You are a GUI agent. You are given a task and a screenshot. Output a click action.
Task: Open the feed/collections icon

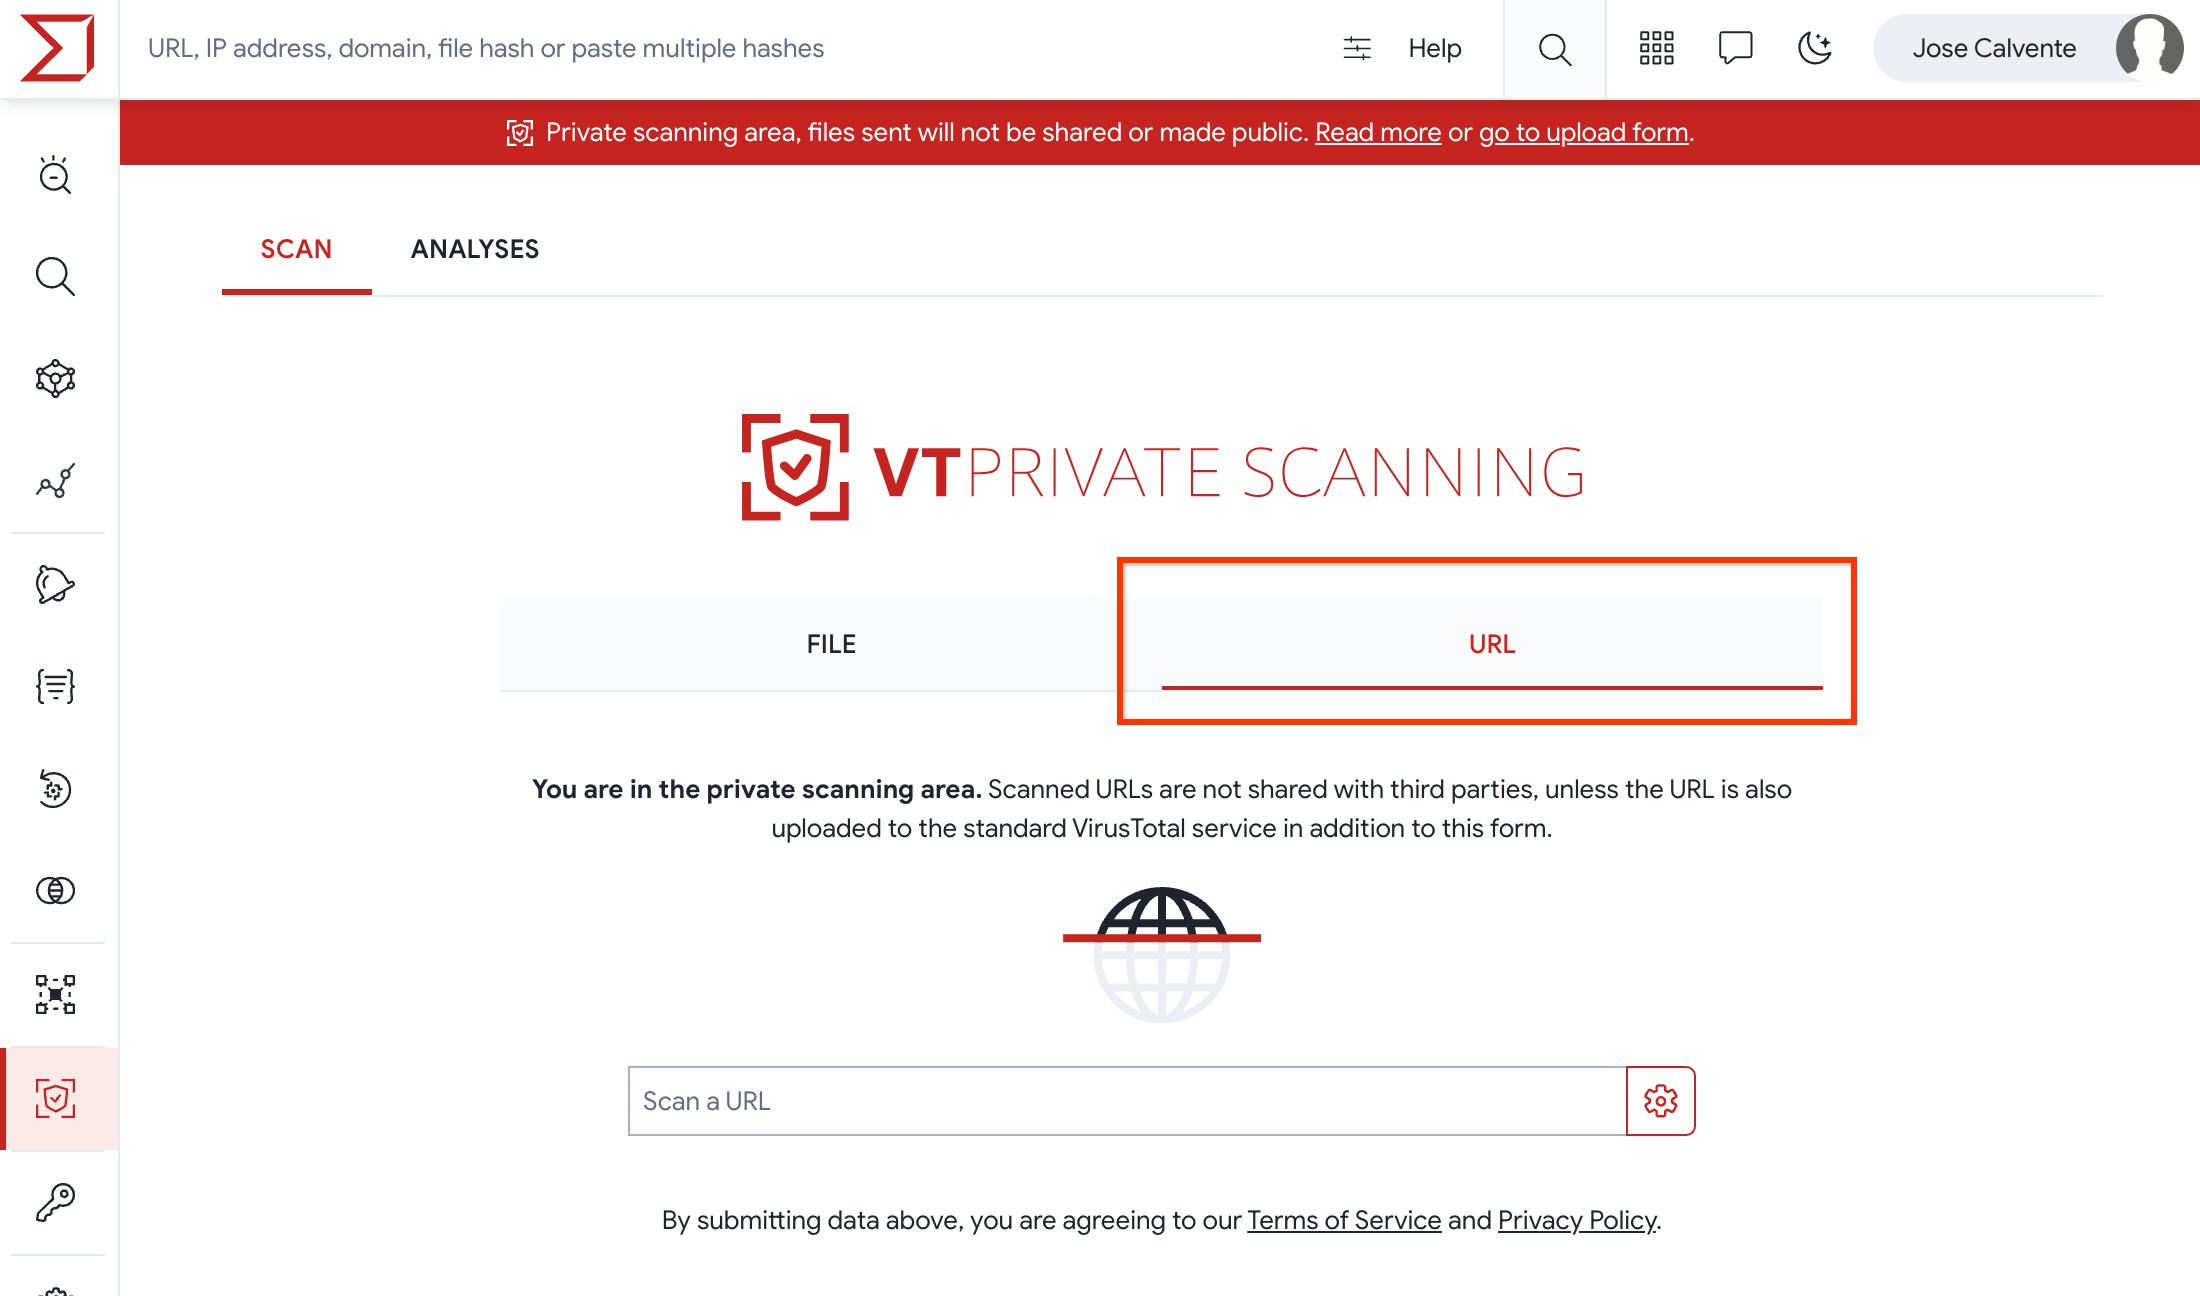pos(54,687)
